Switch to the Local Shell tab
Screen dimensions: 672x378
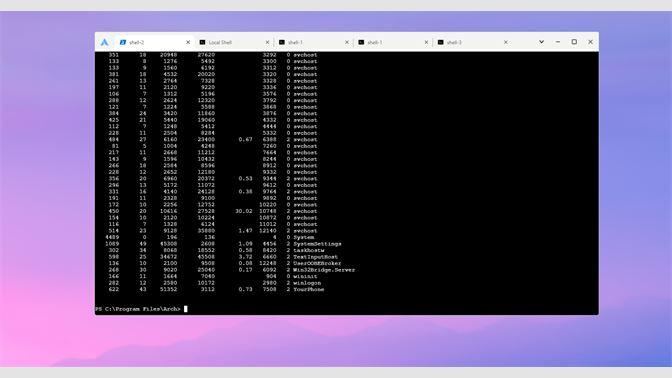point(234,42)
